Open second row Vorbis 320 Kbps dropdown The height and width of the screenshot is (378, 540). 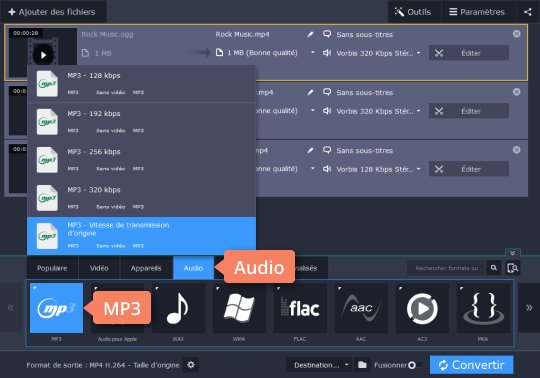click(418, 111)
